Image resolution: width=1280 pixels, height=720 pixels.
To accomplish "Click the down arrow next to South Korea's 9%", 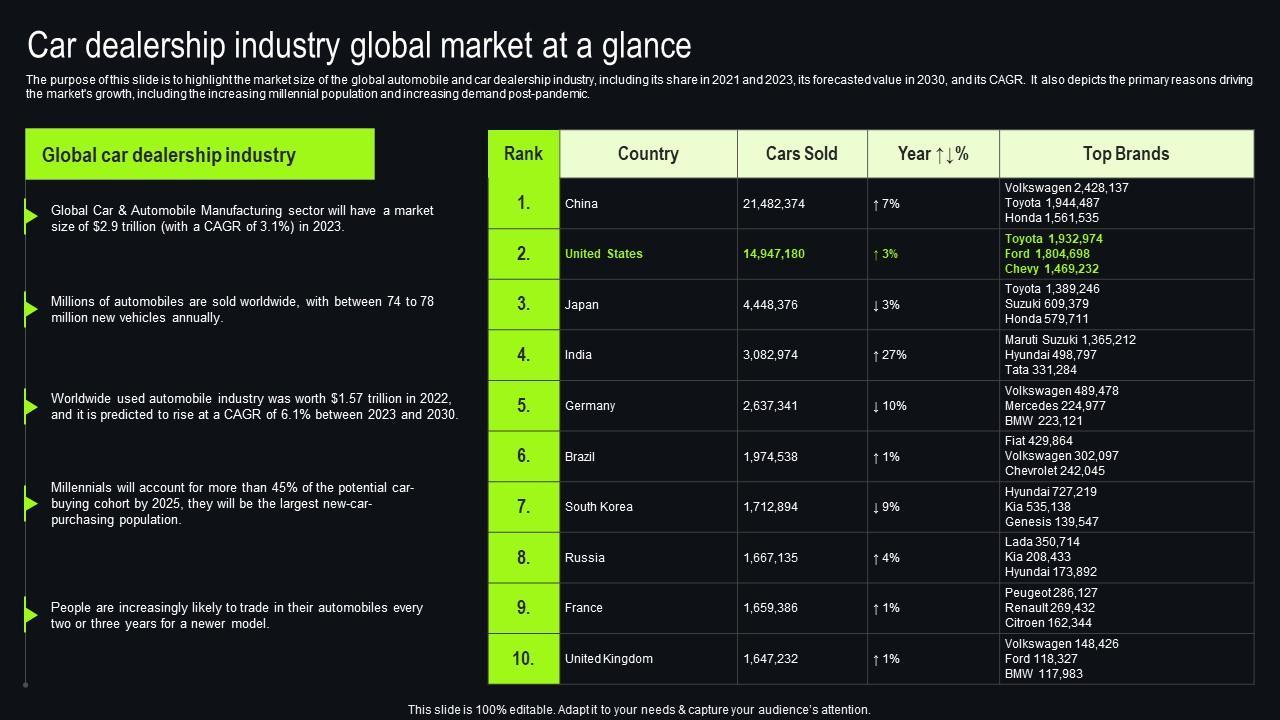I will point(876,507).
